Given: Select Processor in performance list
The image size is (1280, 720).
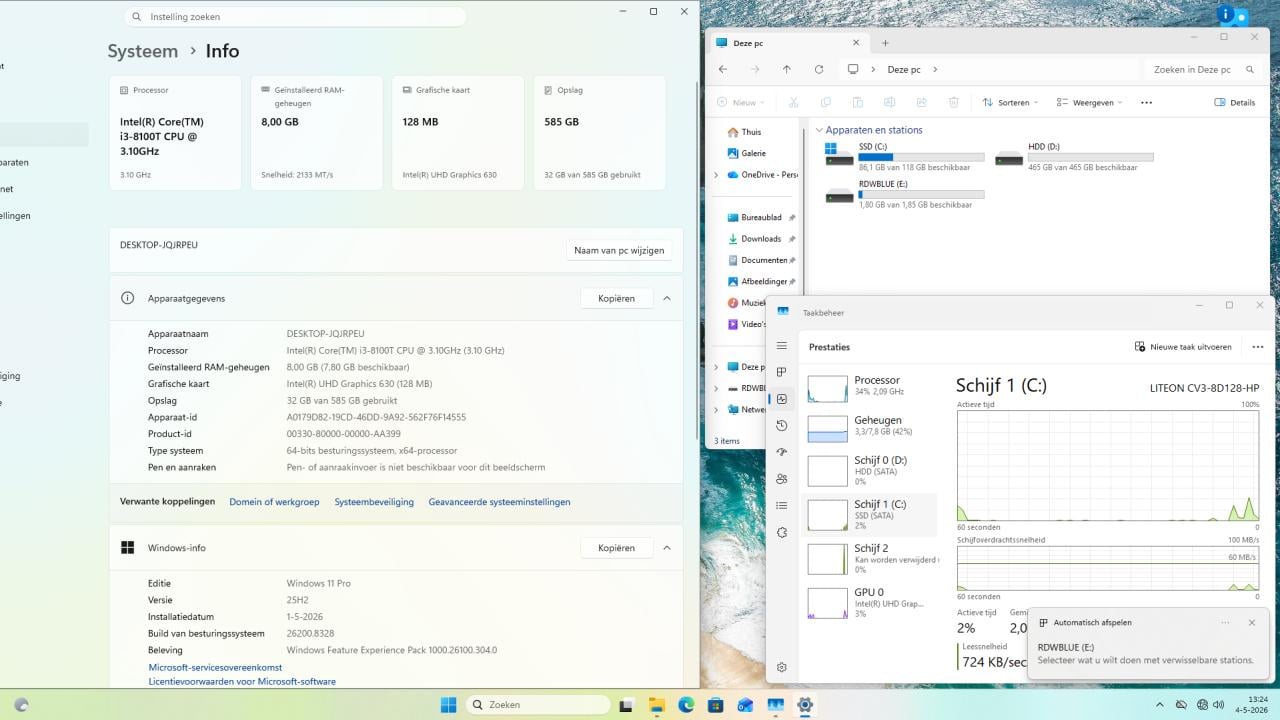Looking at the screenshot, I should (871, 387).
